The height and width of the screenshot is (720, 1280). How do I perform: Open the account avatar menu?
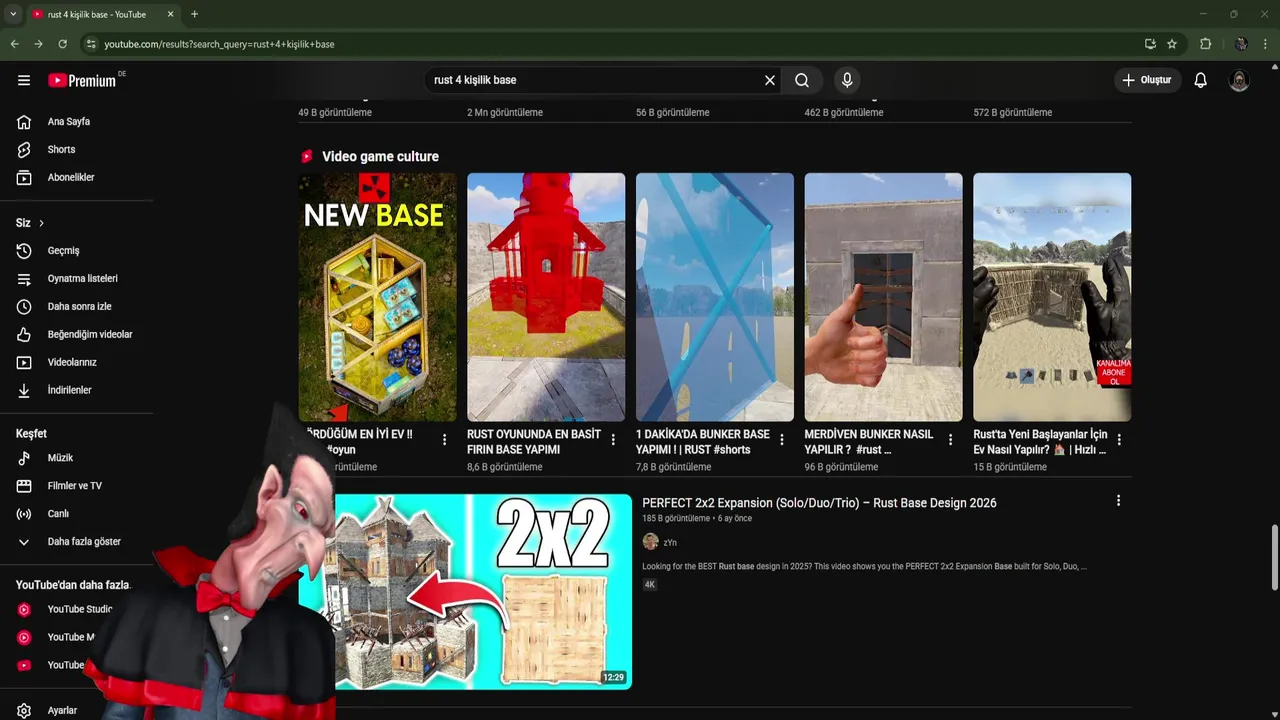1239,80
